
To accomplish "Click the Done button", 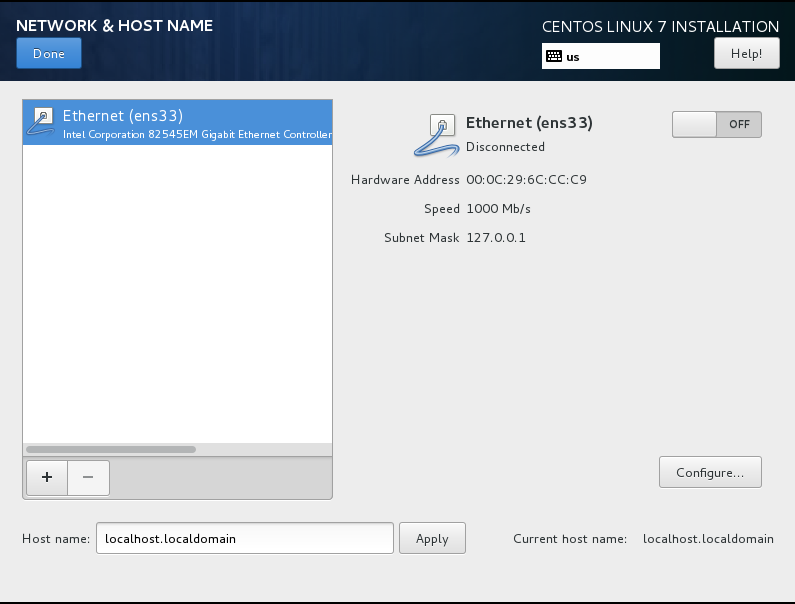I will pos(49,53).
